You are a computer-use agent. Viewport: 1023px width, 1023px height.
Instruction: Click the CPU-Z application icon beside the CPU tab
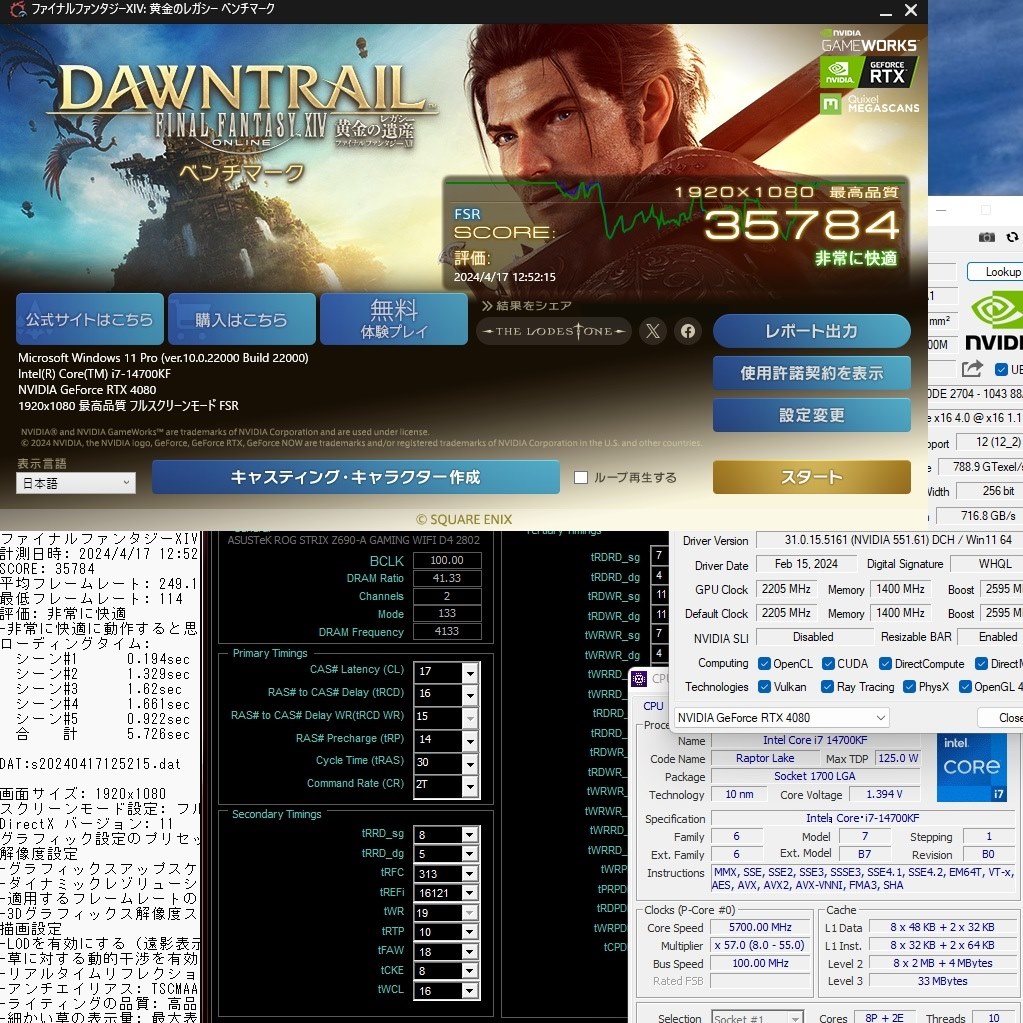(639, 678)
